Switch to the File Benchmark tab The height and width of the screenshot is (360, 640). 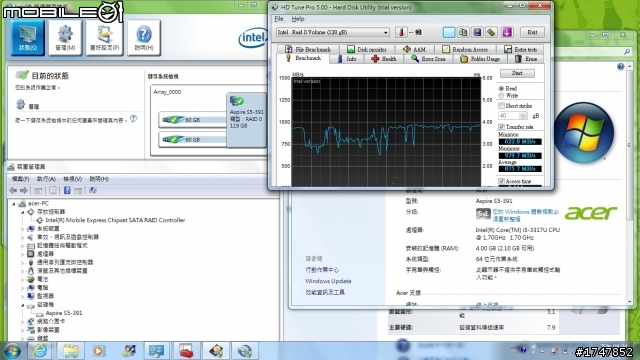(308, 49)
